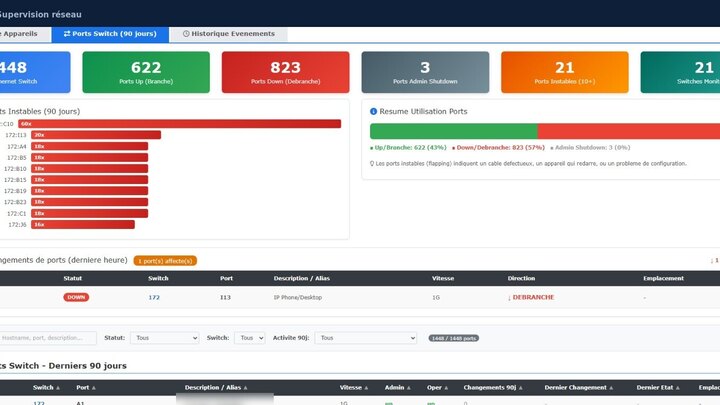Click the 'Supervision réseau' page title
Image resolution: width=720 pixels, height=405 pixels.
tap(40, 14)
